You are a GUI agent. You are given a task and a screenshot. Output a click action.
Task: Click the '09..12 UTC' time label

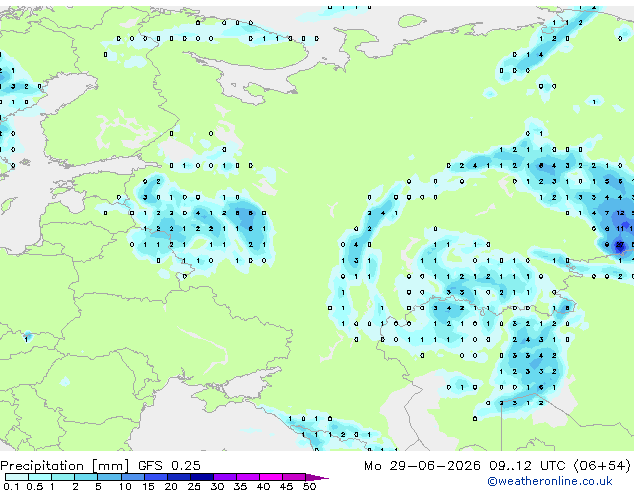(527, 466)
